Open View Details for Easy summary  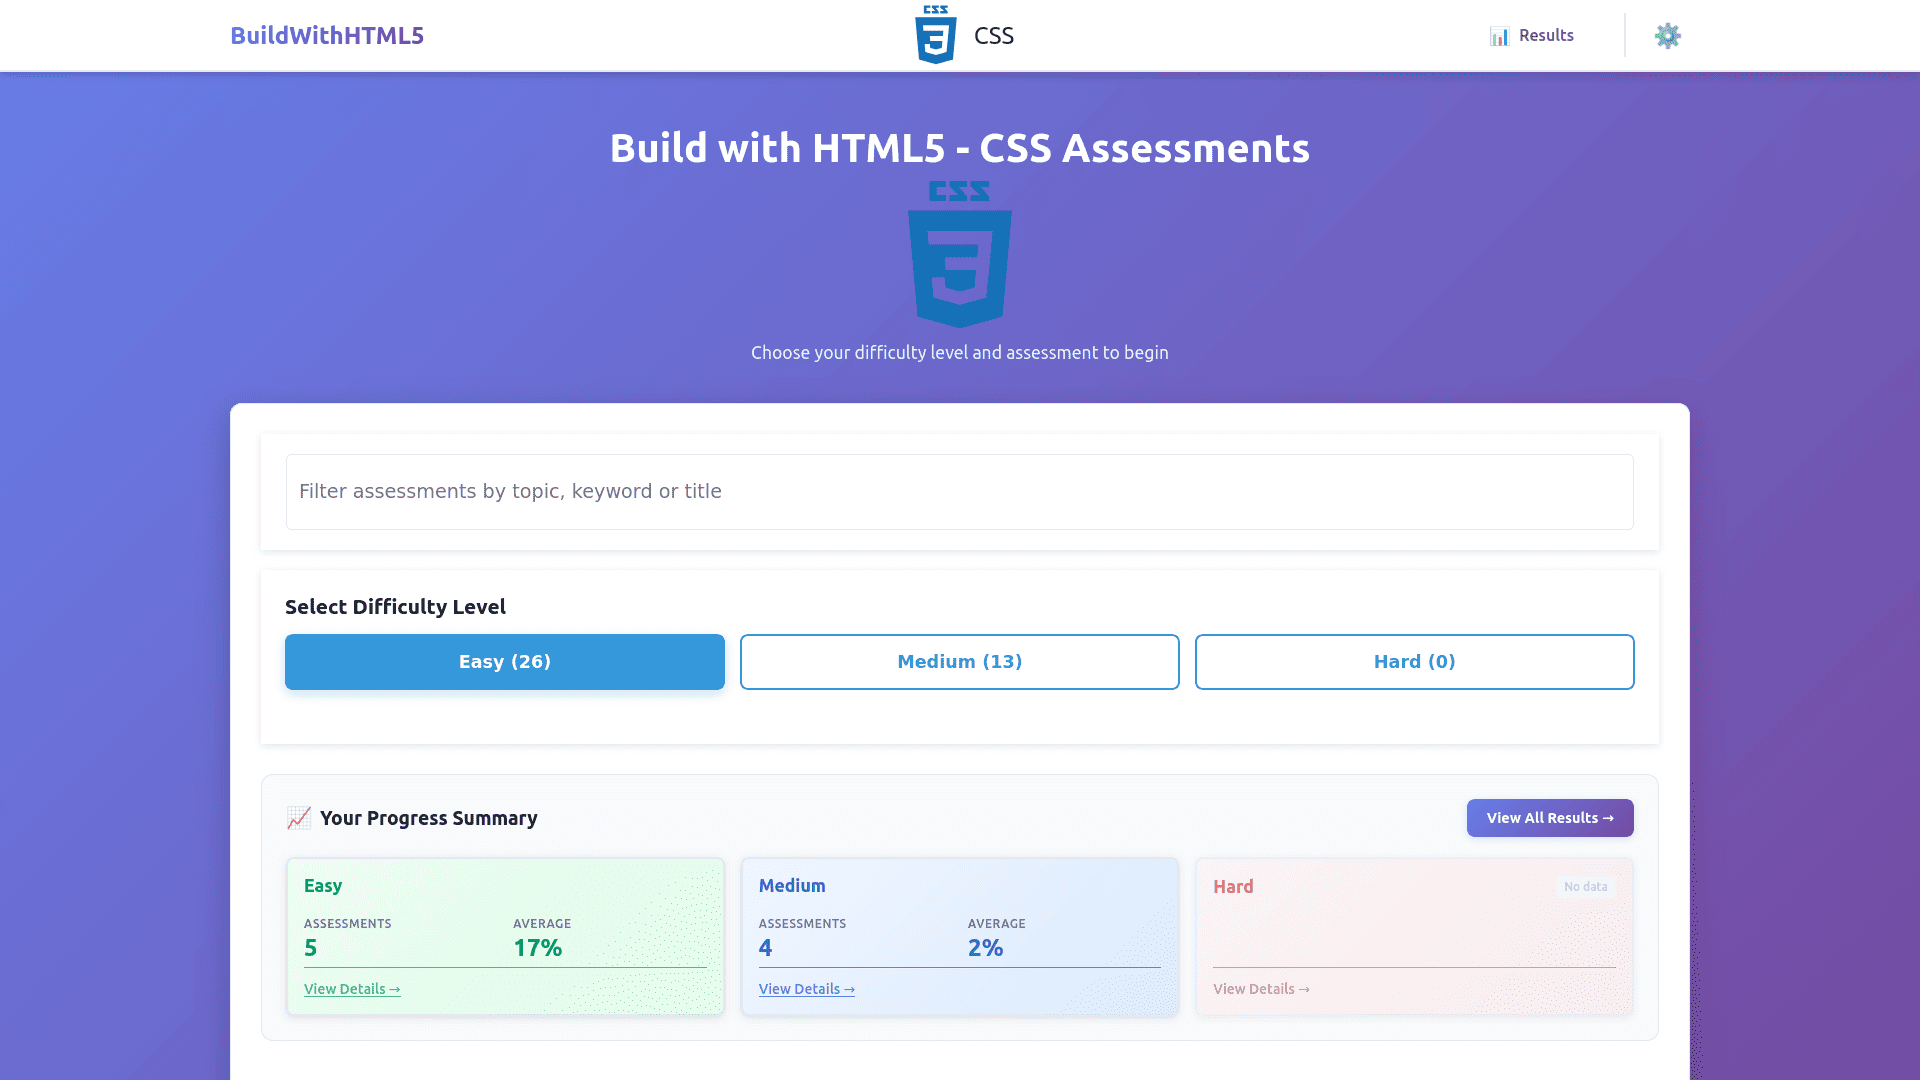(352, 989)
